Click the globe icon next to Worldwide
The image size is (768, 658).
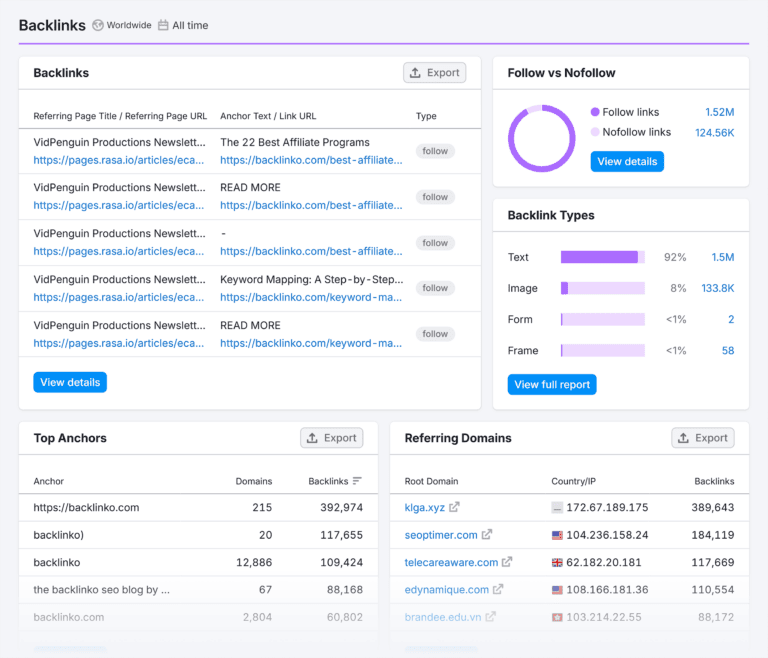tap(98, 25)
